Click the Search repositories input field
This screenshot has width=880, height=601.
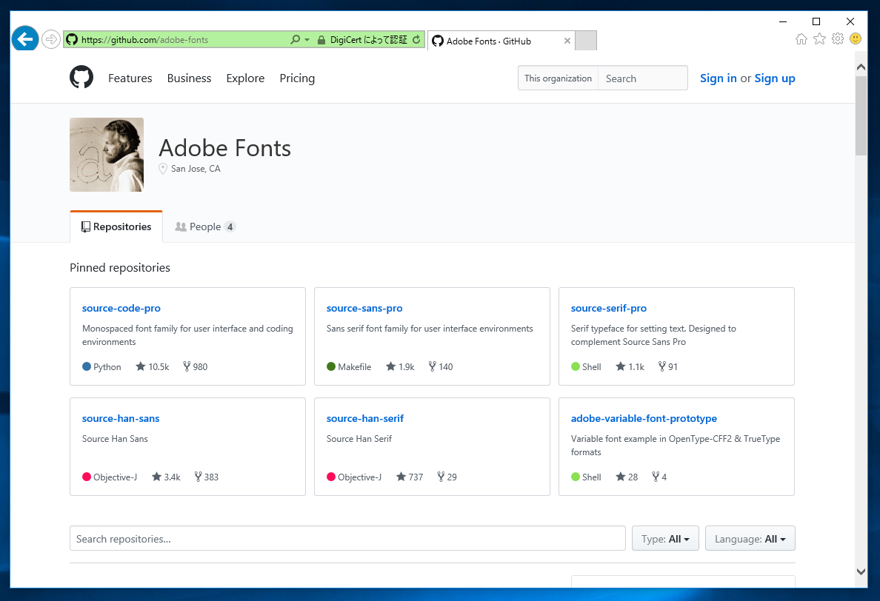(347, 539)
